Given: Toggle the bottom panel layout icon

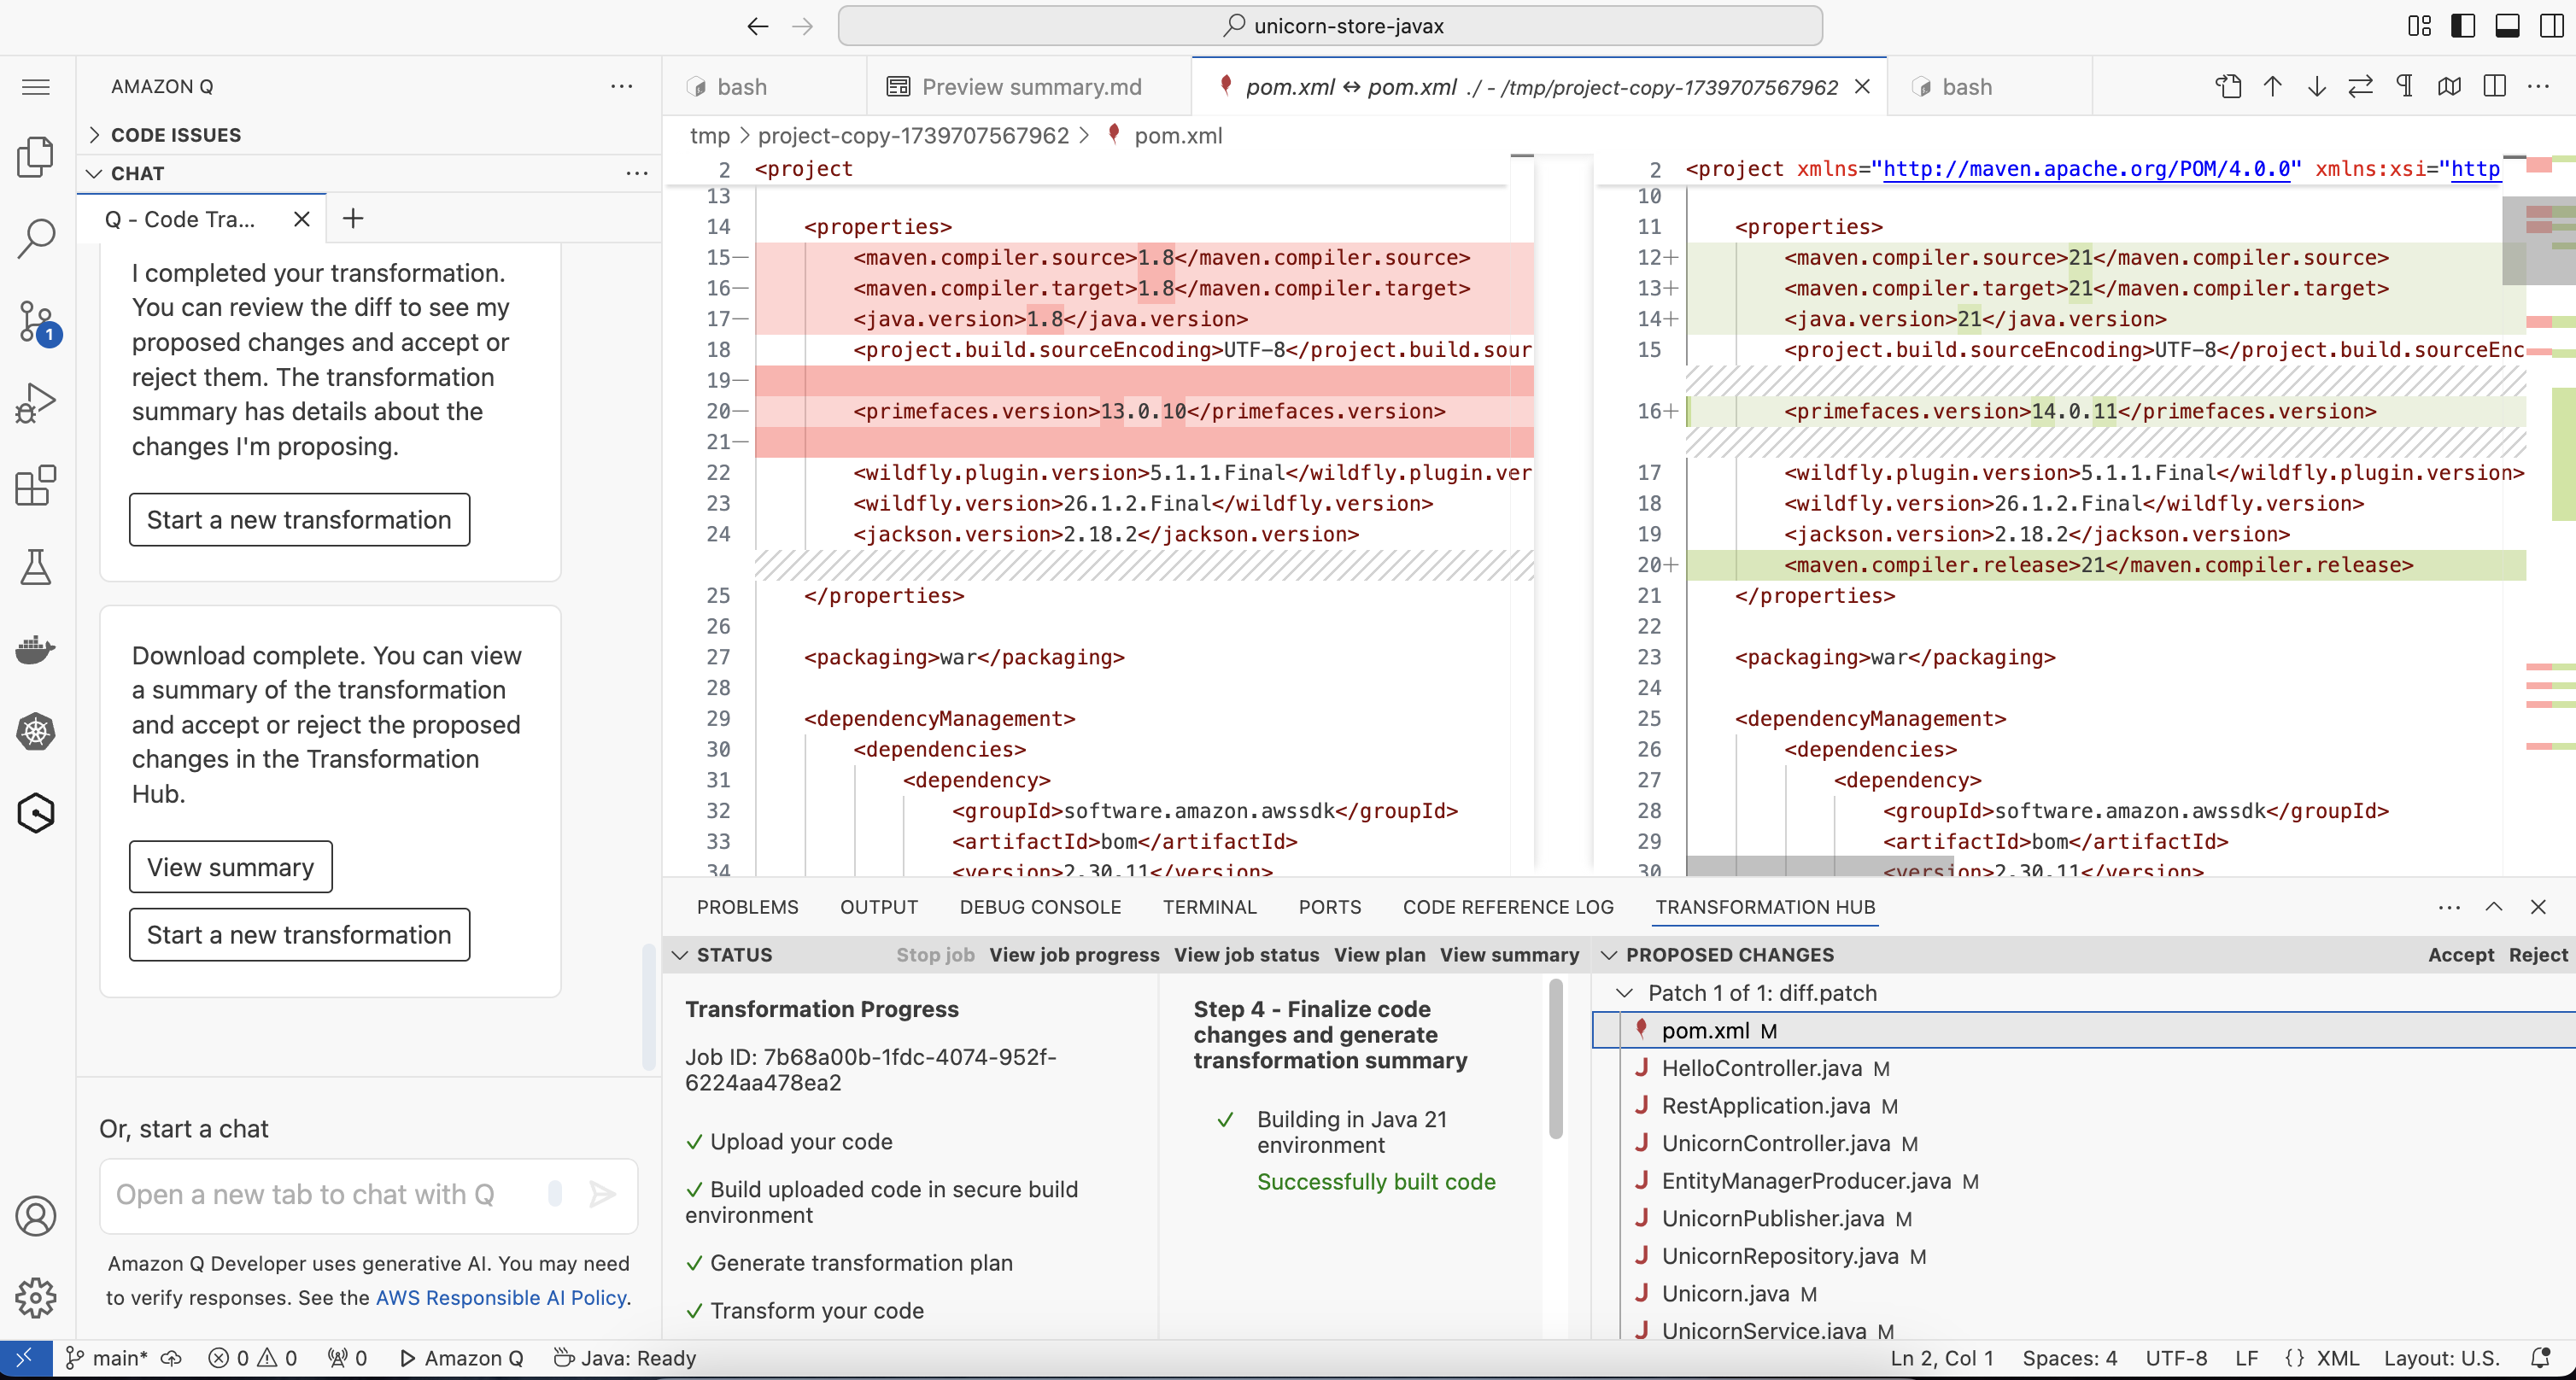Looking at the screenshot, I should (x=2507, y=26).
